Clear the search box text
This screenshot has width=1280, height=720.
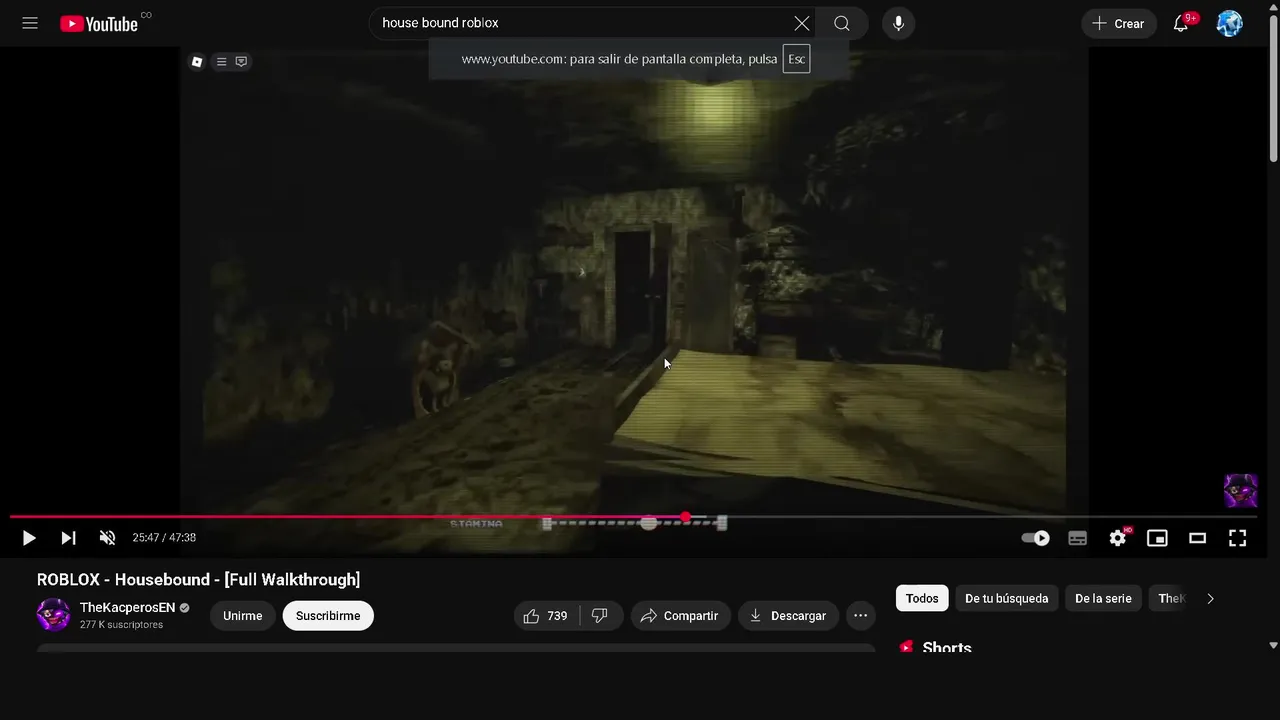(802, 23)
